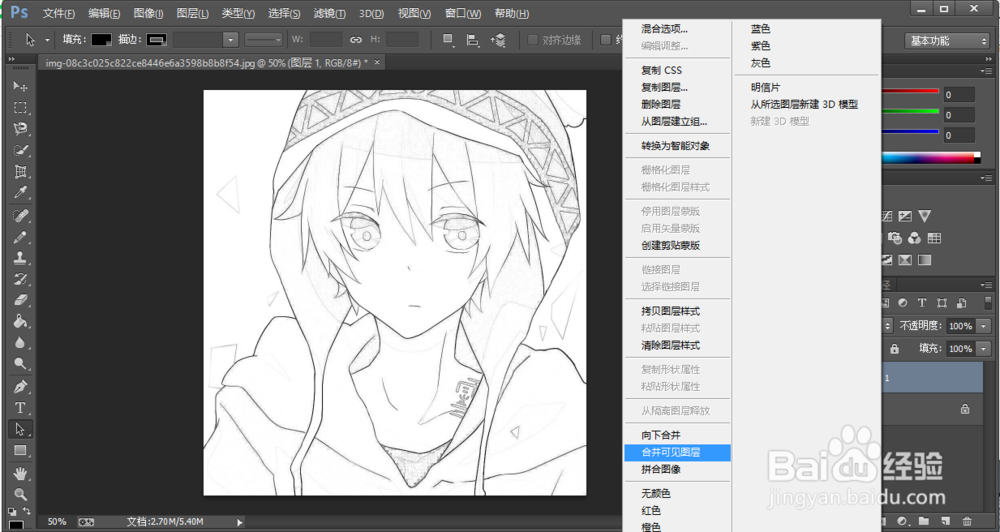Select the Paint Bucket tool

20,321
